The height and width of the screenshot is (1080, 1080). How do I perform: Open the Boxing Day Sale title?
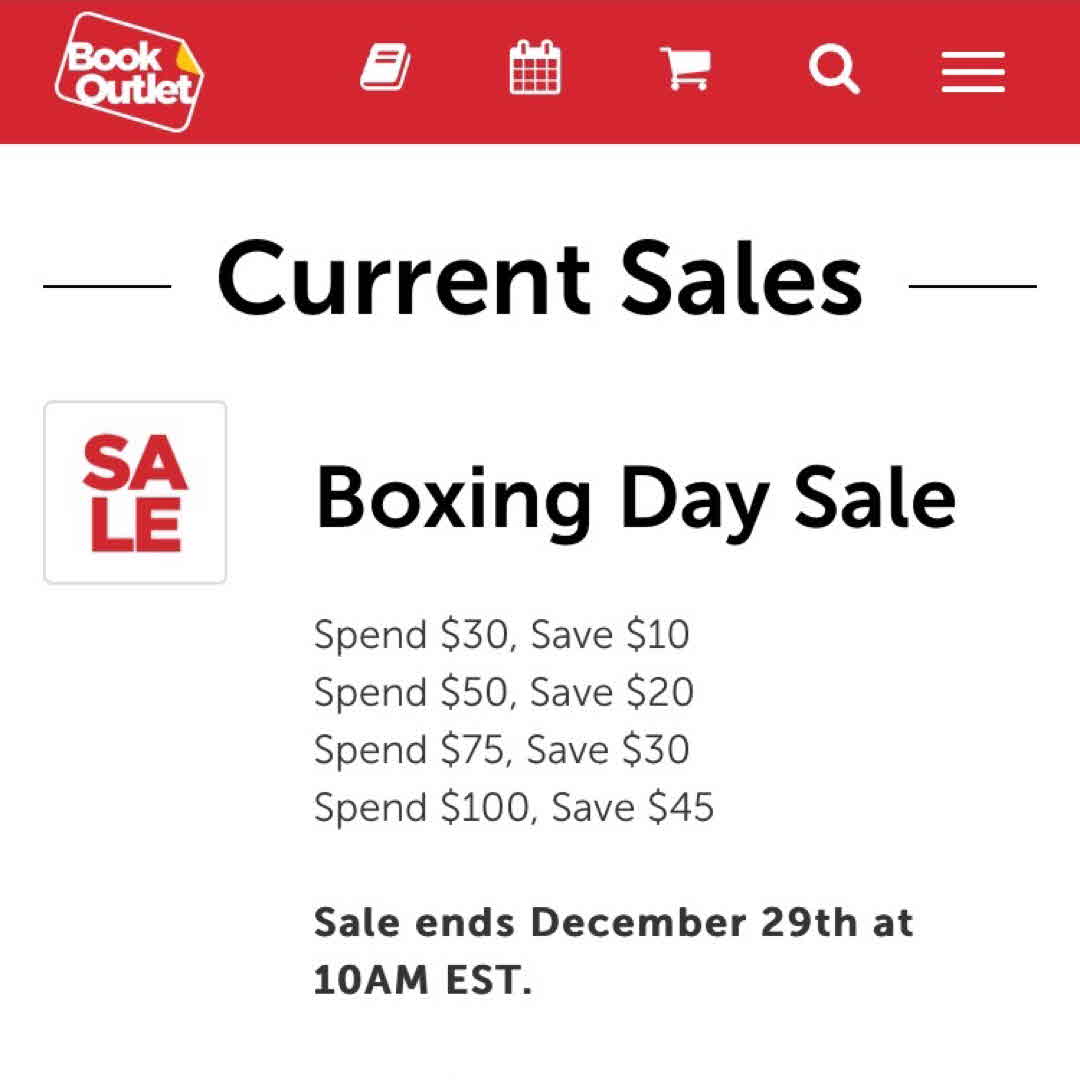(x=635, y=498)
